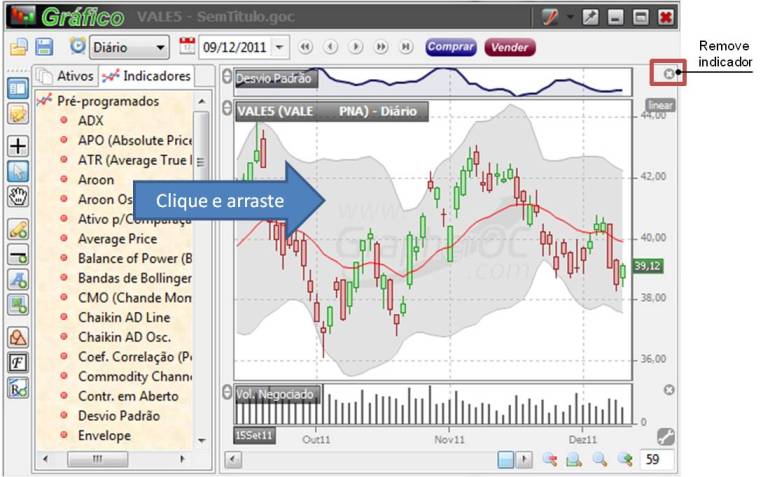The width and height of the screenshot is (763, 477).
Task: Open the calendar icon next to the date
Action: pyautogui.click(x=187, y=46)
